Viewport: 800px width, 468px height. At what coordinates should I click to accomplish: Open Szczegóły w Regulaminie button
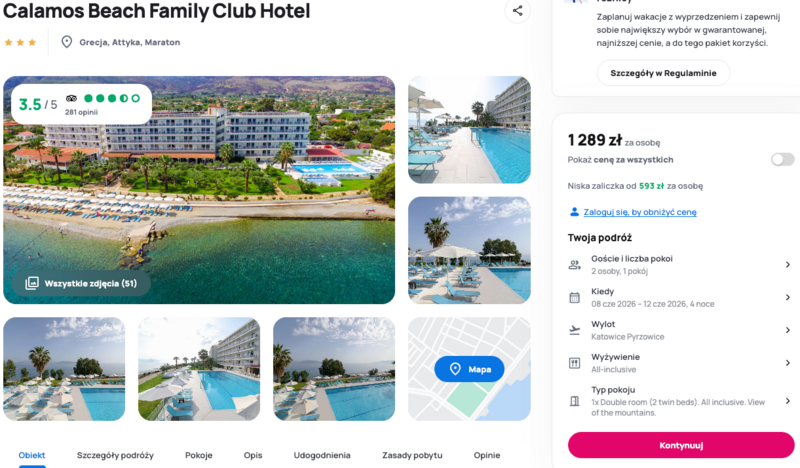[x=663, y=73]
